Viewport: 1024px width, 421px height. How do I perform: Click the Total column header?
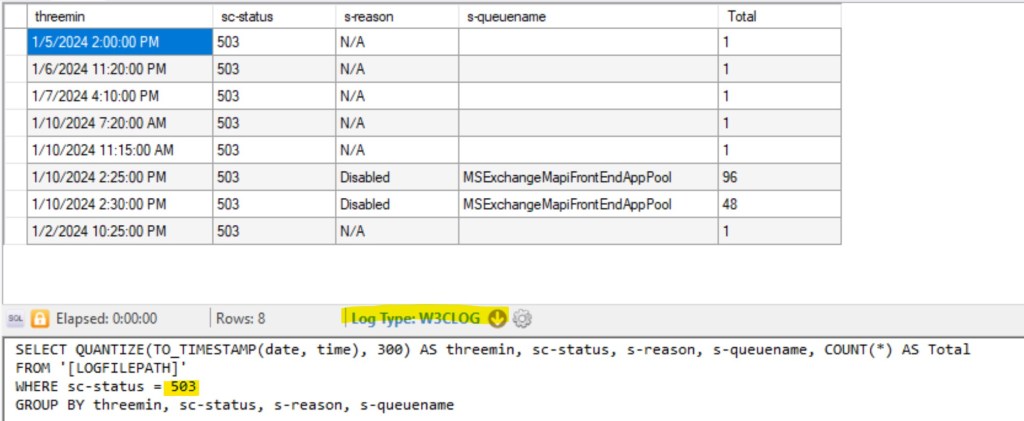[778, 16]
